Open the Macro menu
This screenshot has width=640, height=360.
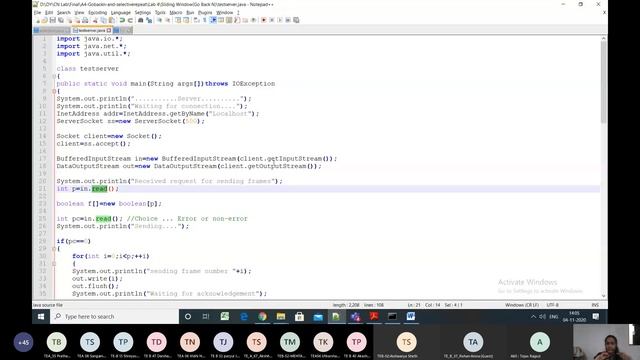(176, 13)
